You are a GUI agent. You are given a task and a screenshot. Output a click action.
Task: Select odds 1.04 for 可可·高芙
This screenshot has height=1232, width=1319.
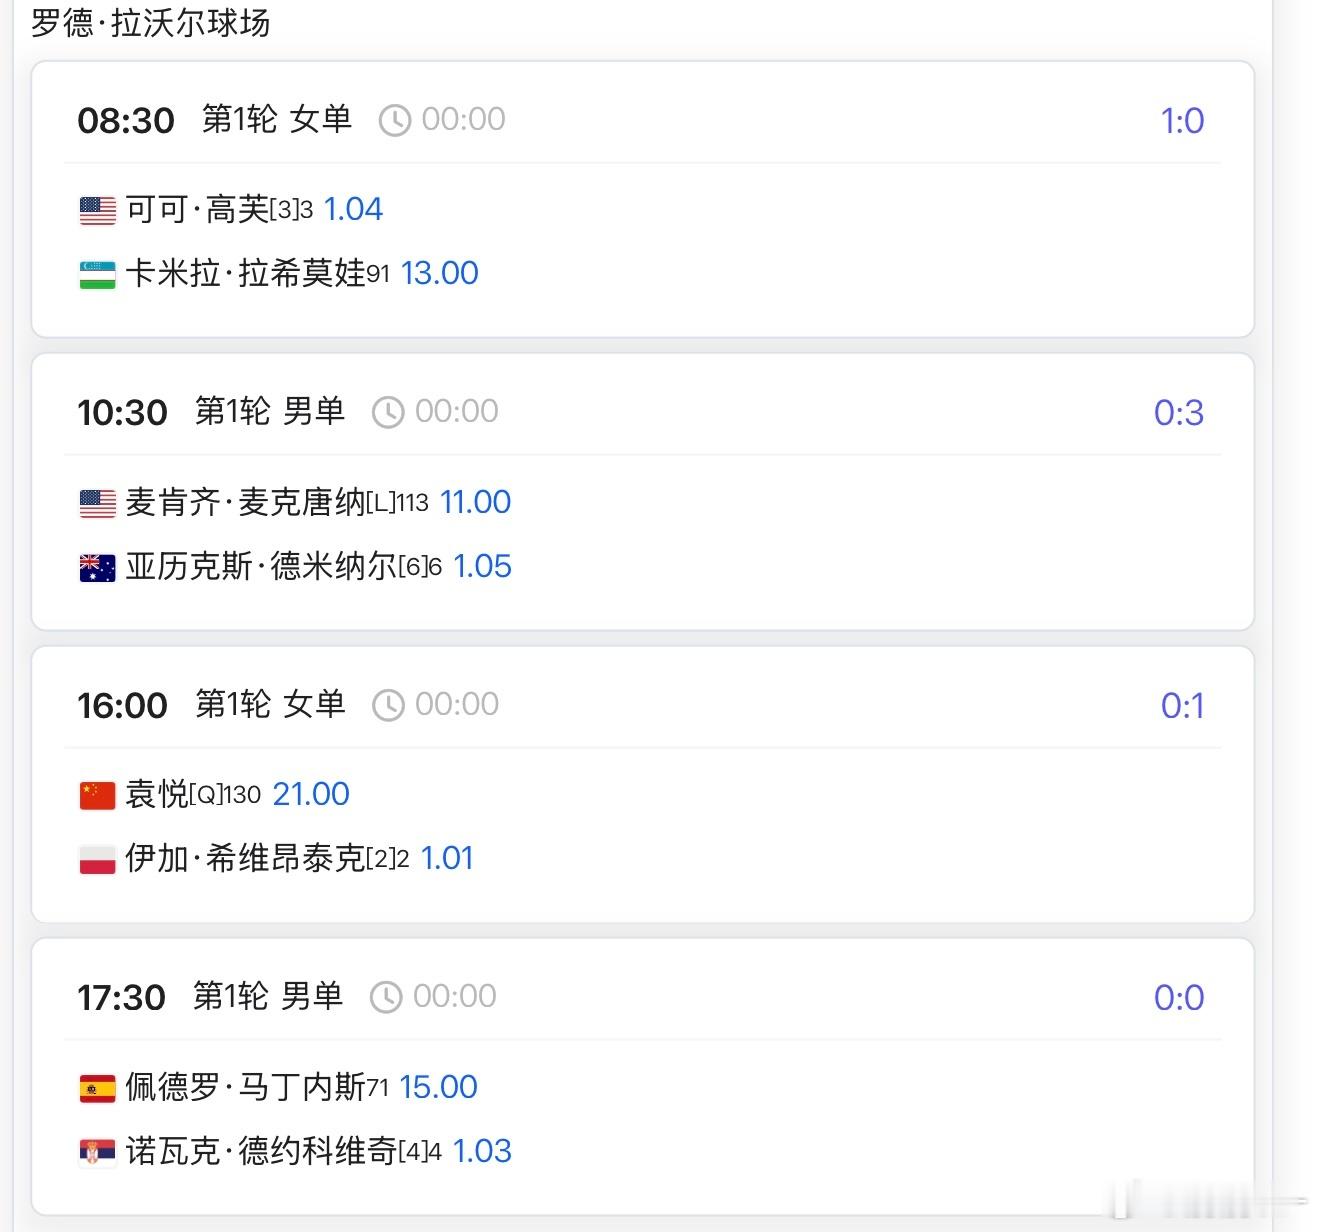click(356, 209)
